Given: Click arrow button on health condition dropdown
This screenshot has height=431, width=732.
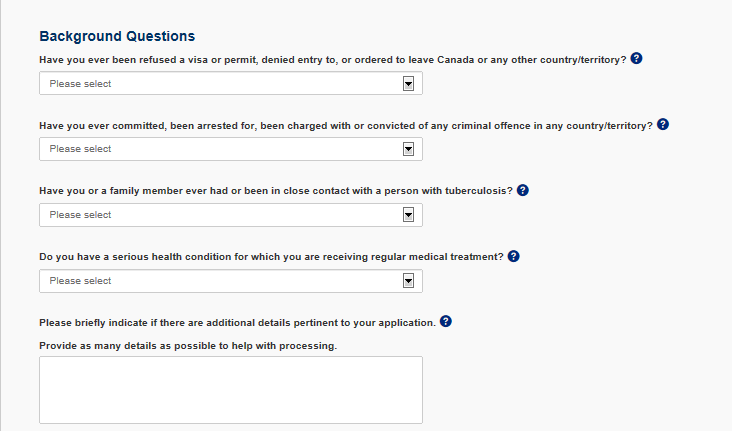Looking at the screenshot, I should pos(408,281).
